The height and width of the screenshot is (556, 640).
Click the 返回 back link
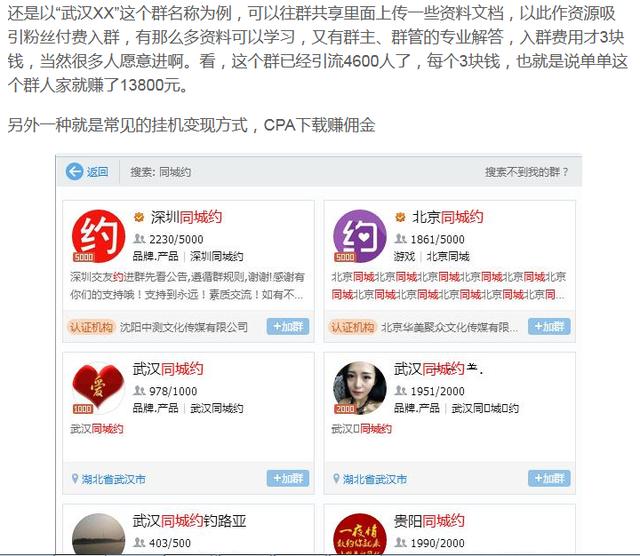point(97,172)
